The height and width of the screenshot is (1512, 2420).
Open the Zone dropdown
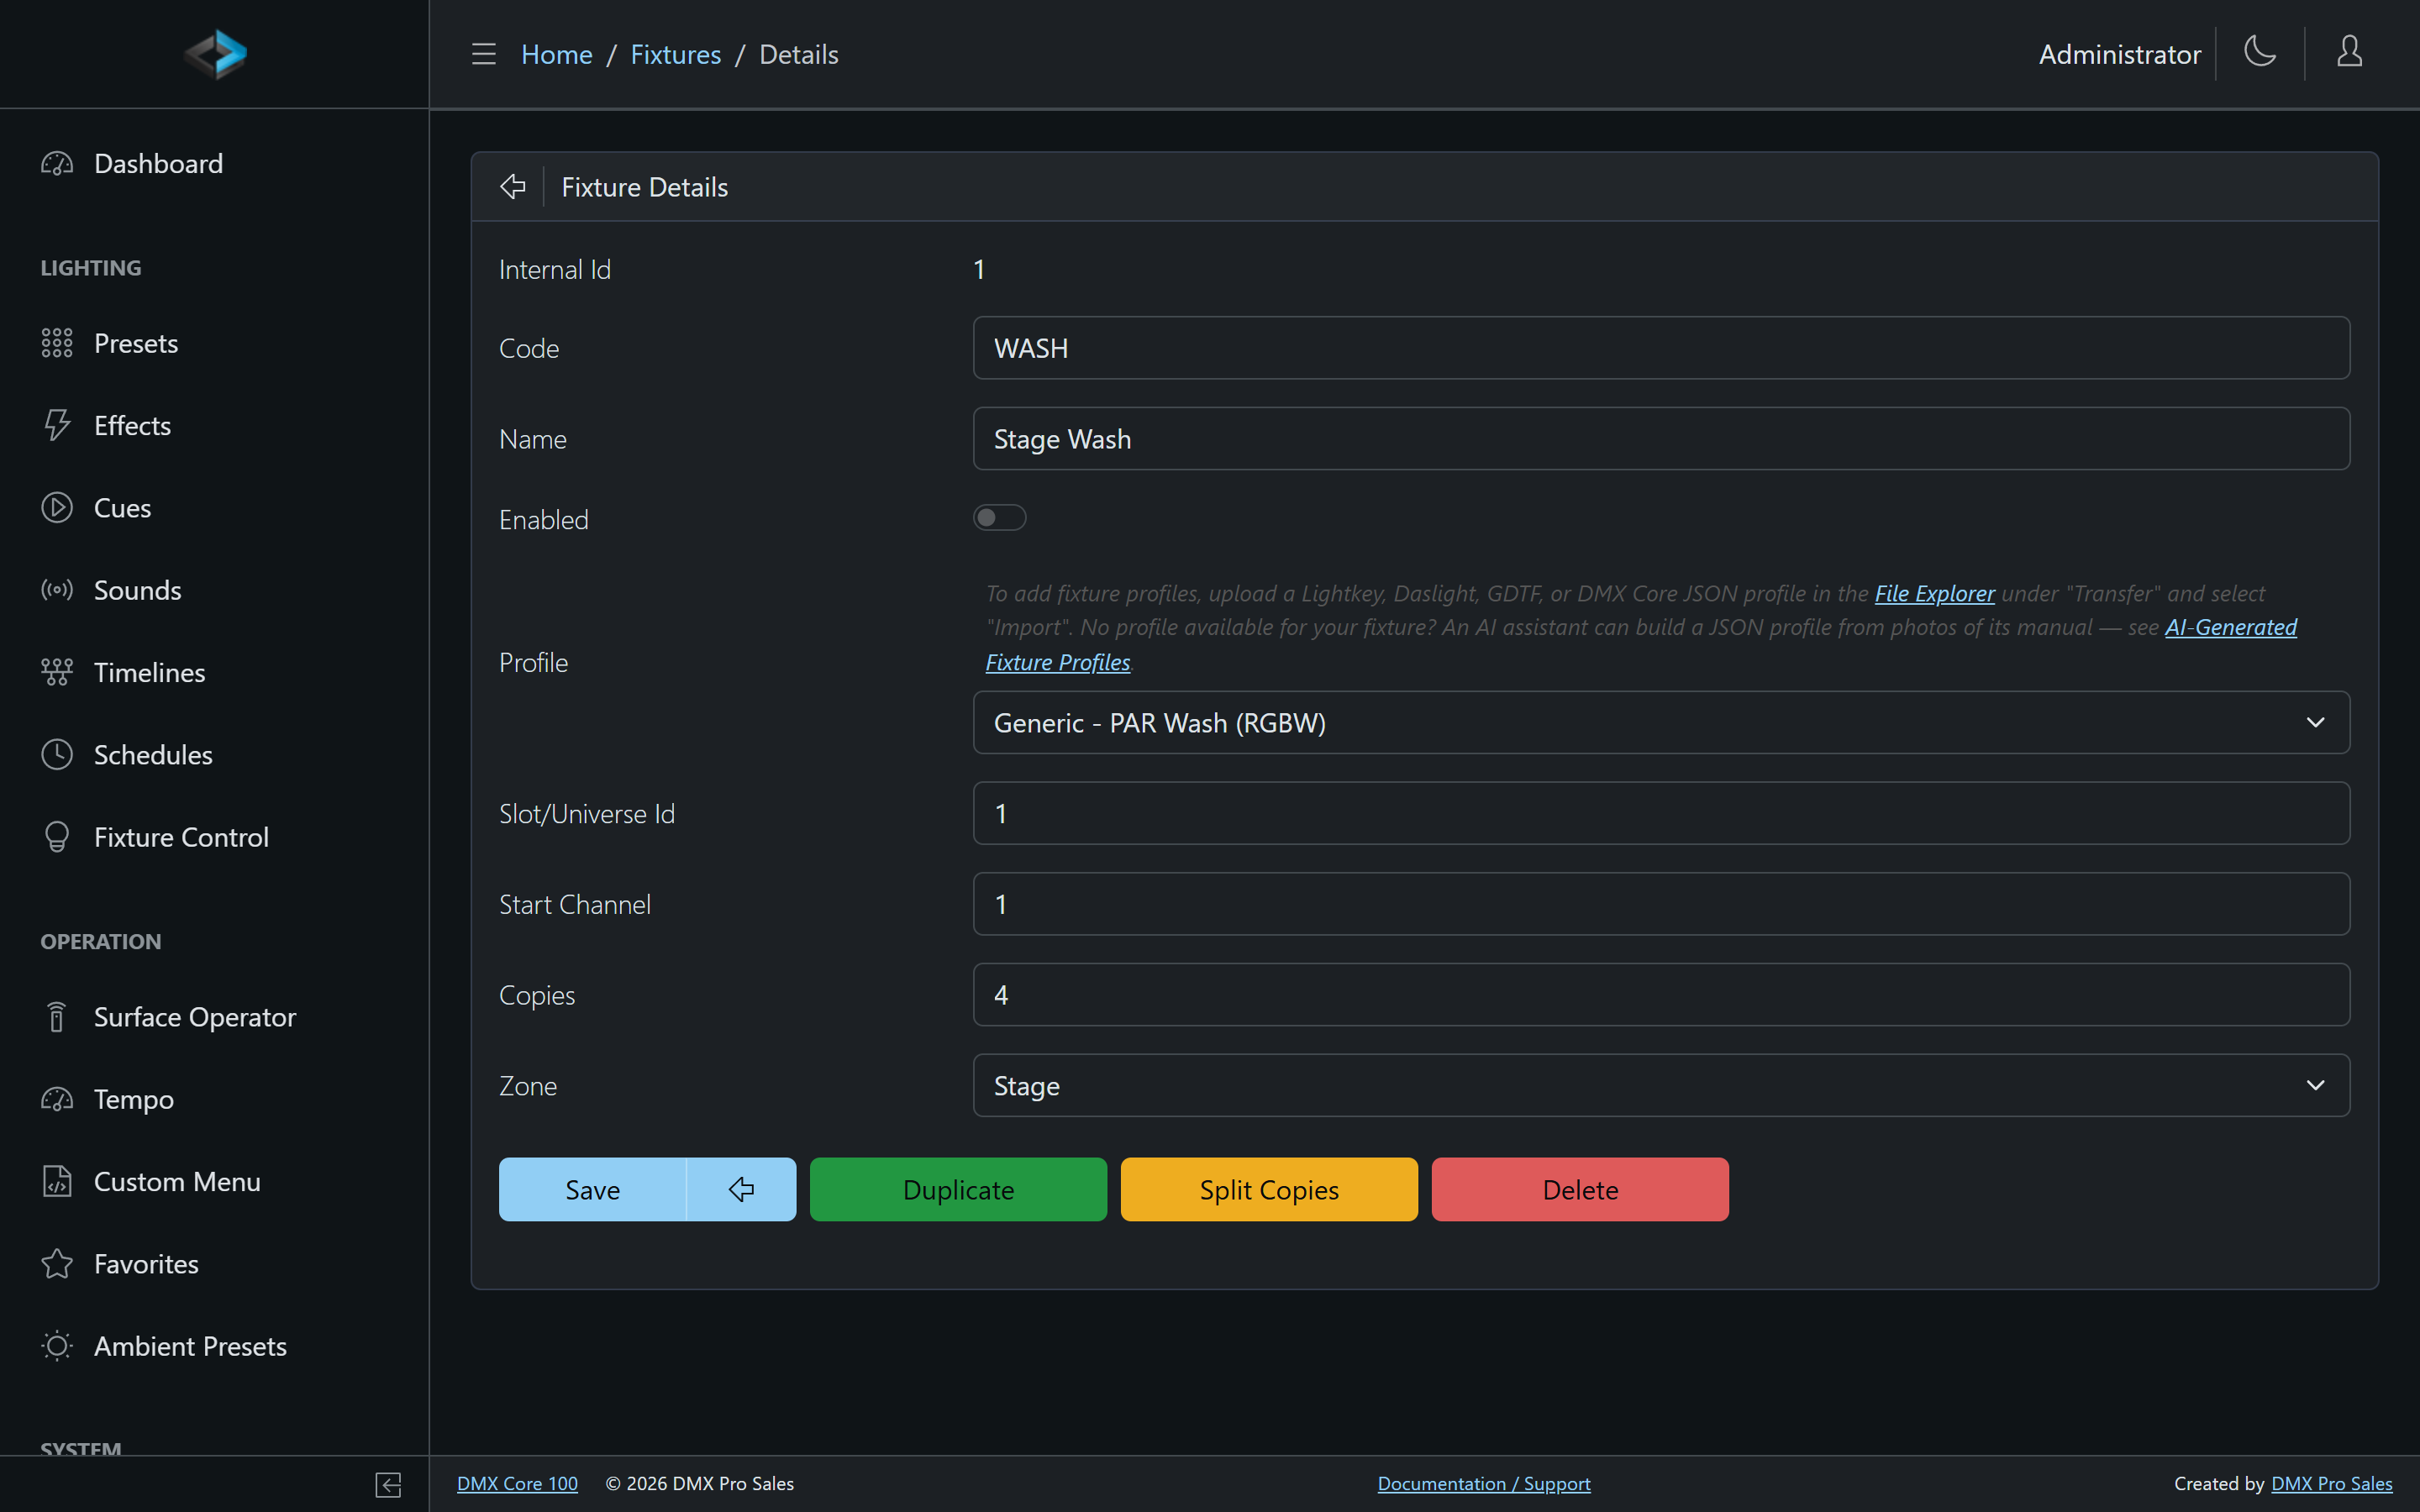tap(1661, 1085)
